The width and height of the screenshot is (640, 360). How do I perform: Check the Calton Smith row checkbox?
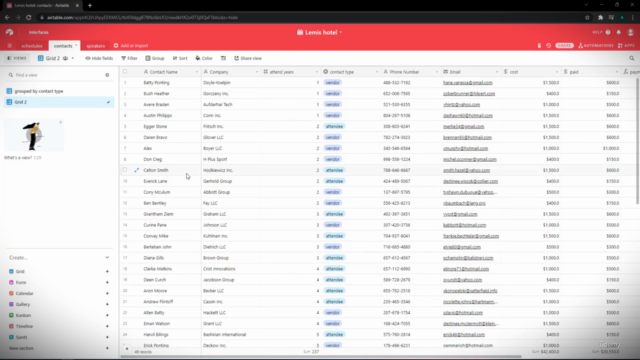tap(125, 170)
